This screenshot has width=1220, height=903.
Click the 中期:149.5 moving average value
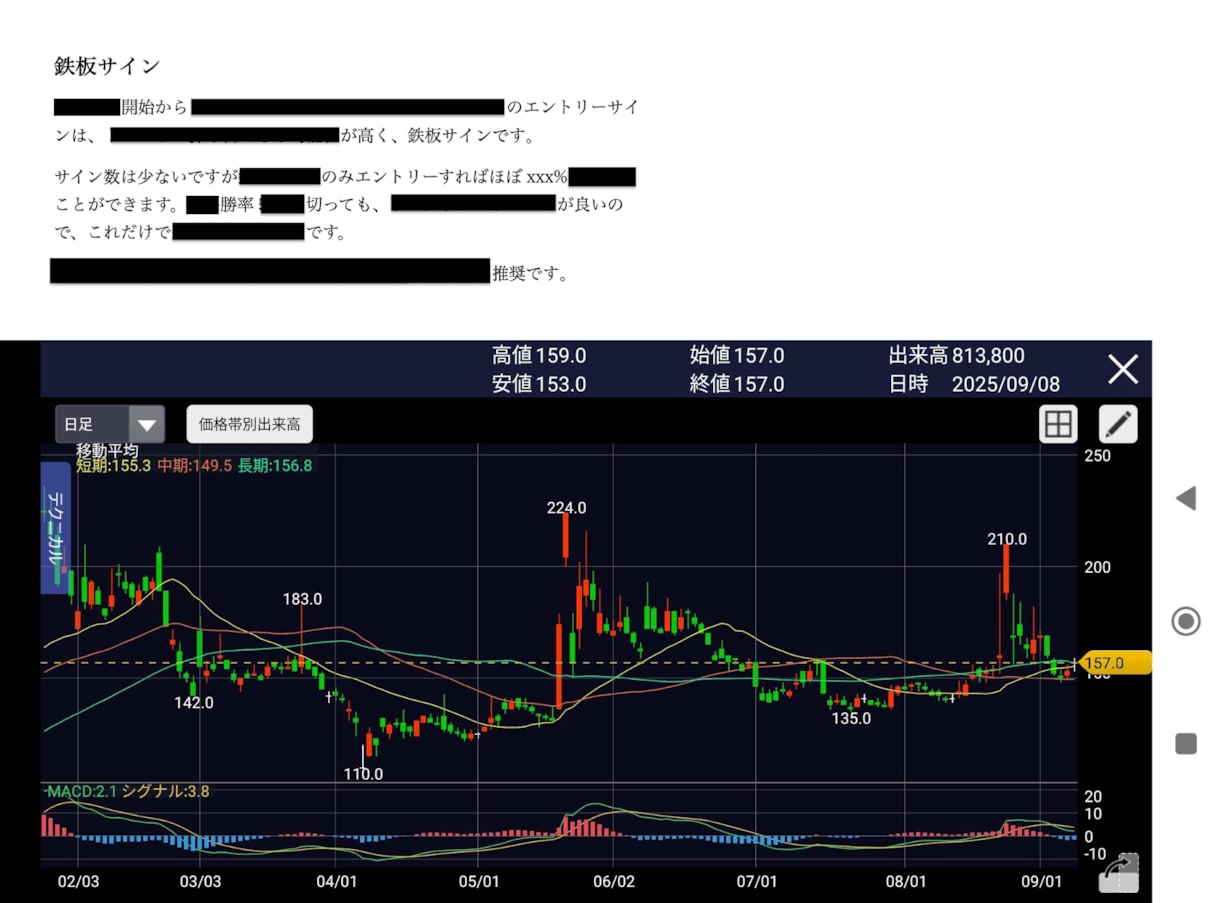click(x=194, y=466)
